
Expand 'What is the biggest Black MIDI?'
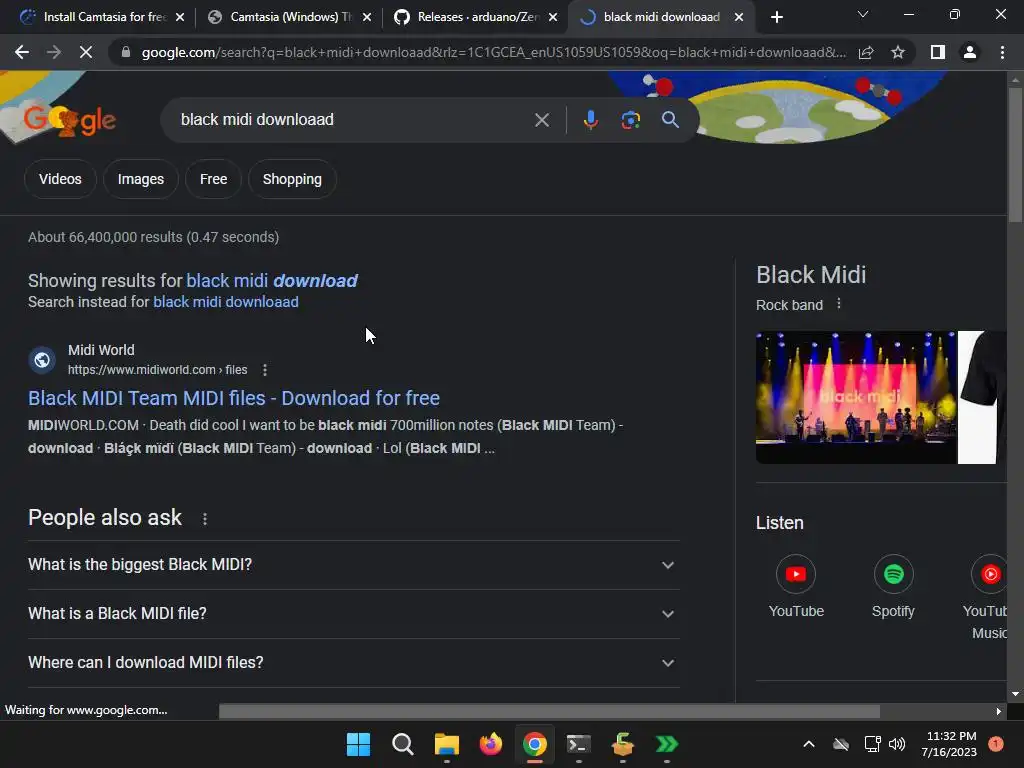tap(353, 565)
